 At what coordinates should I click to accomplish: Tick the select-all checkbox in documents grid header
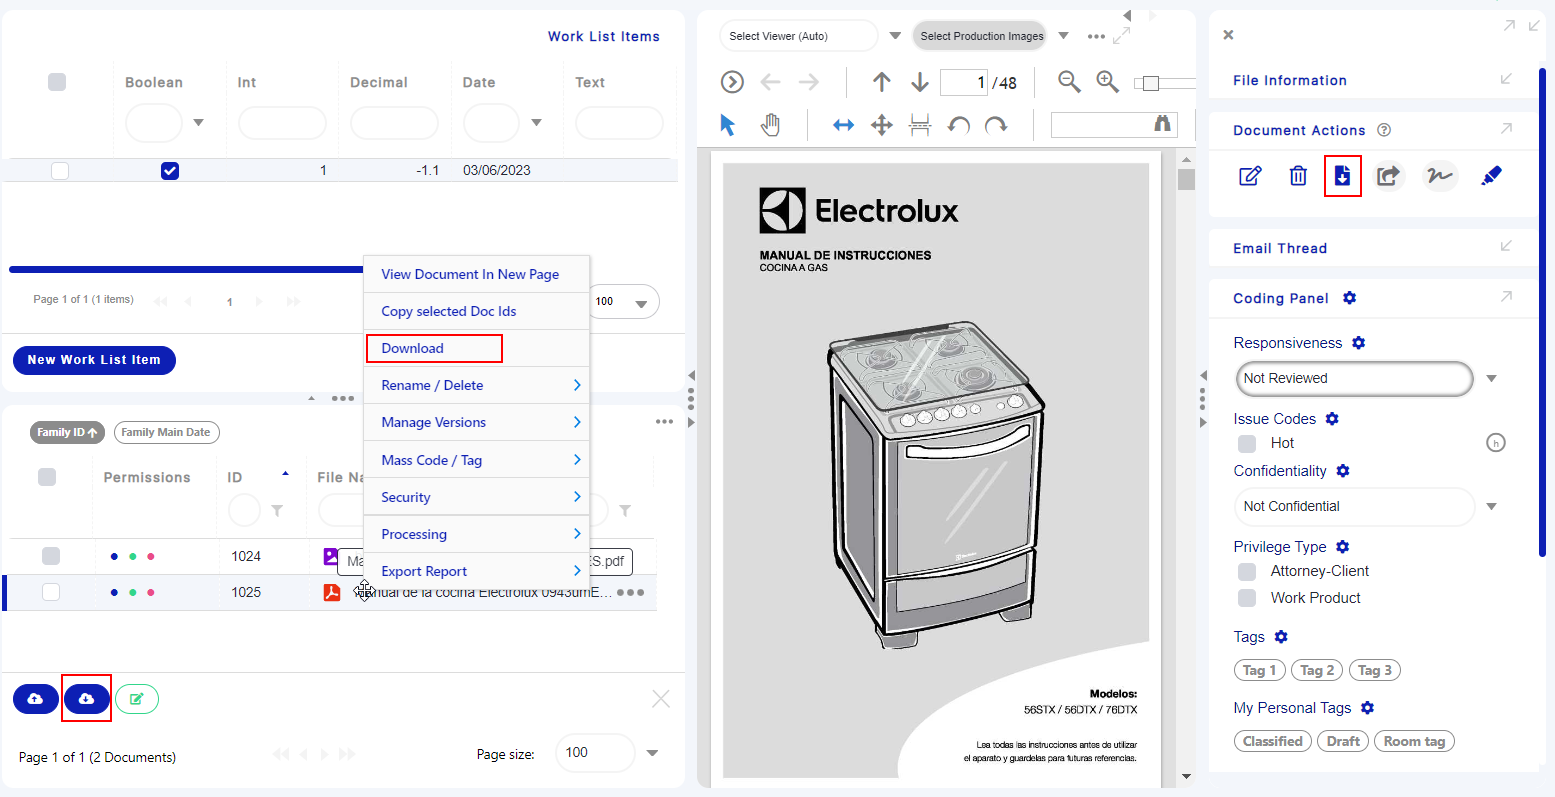coord(47,477)
